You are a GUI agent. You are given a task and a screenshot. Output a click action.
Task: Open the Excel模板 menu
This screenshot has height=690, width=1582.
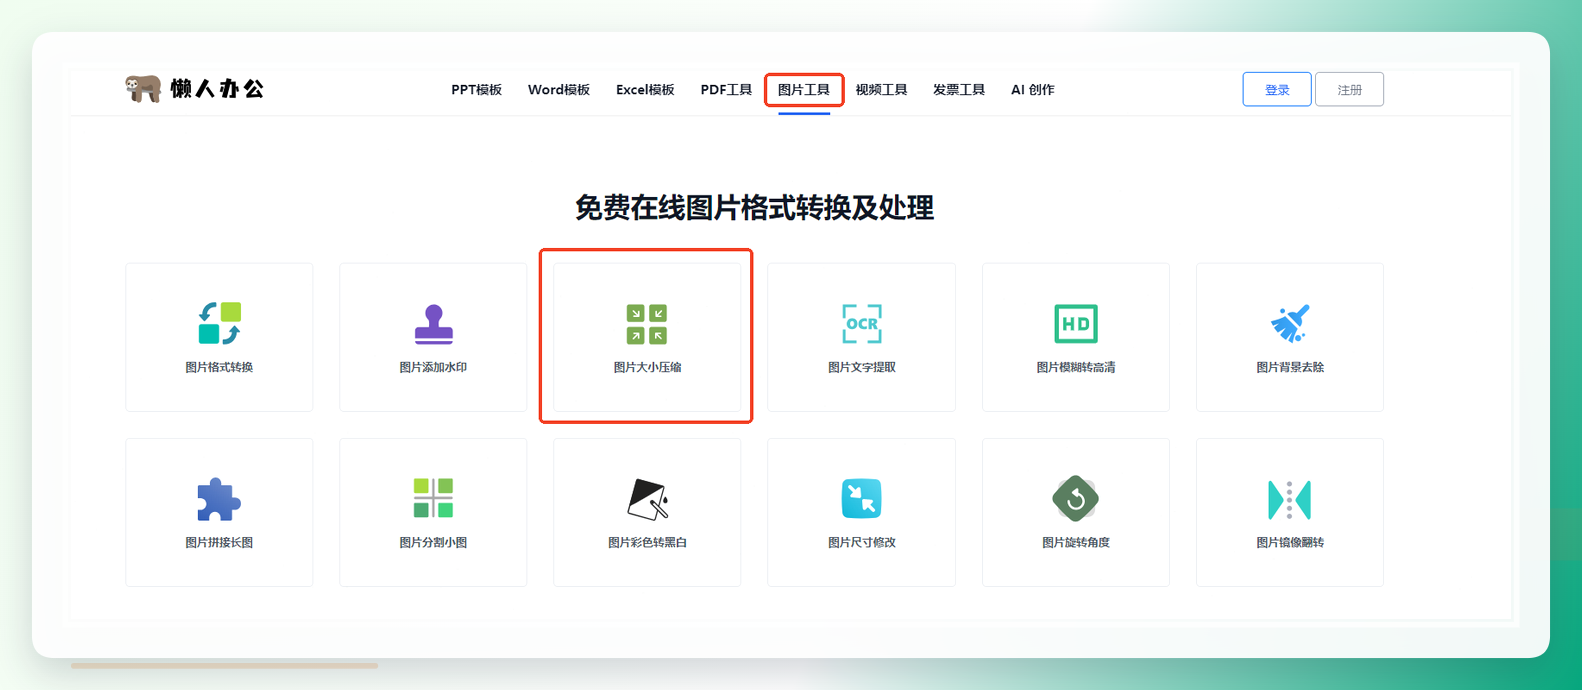coord(645,90)
